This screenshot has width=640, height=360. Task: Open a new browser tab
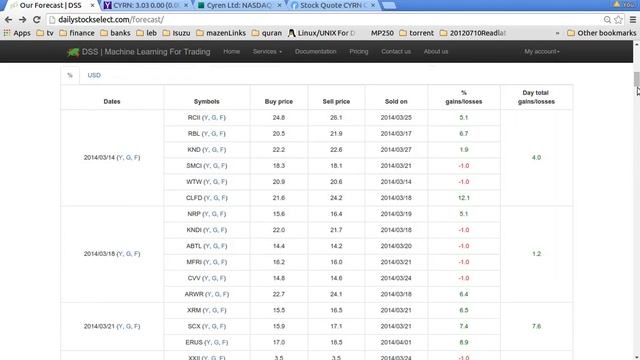[x=389, y=5]
